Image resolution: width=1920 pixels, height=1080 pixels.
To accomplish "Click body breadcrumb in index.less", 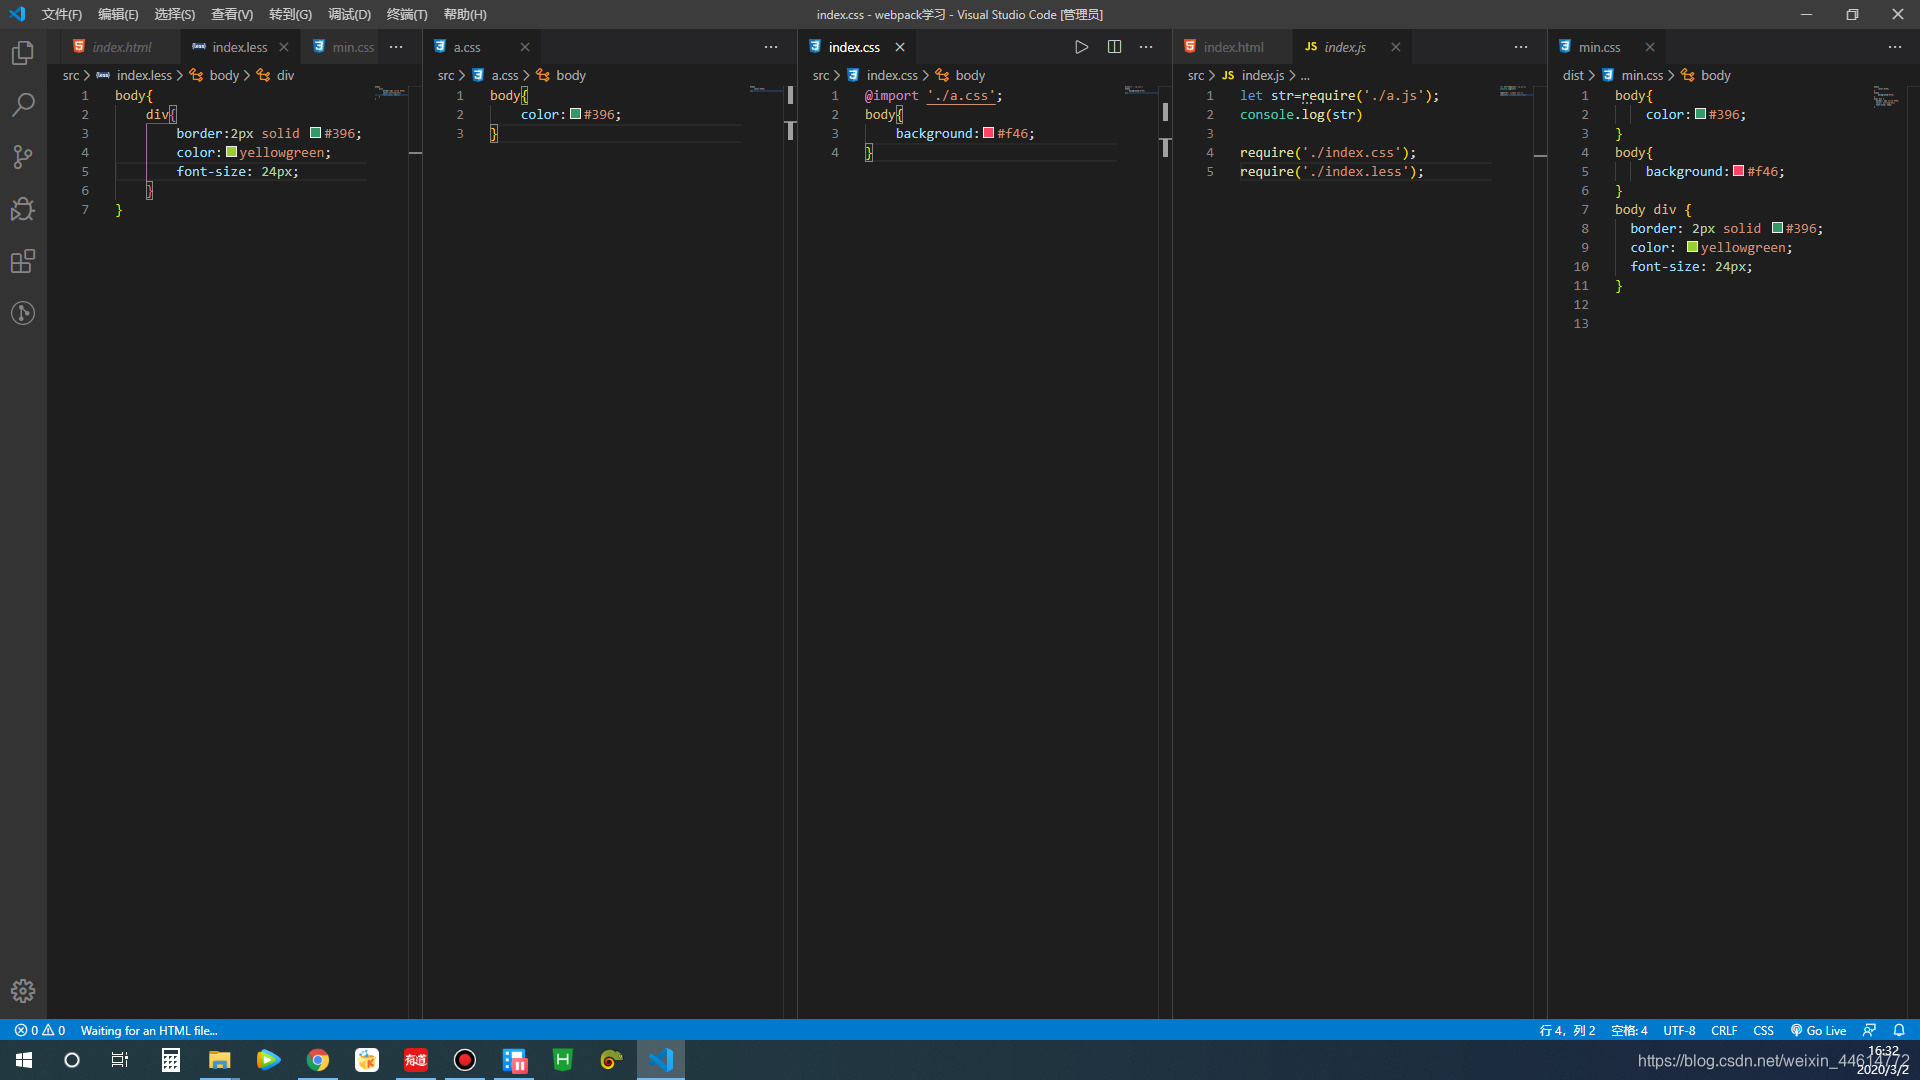I will click(x=224, y=75).
